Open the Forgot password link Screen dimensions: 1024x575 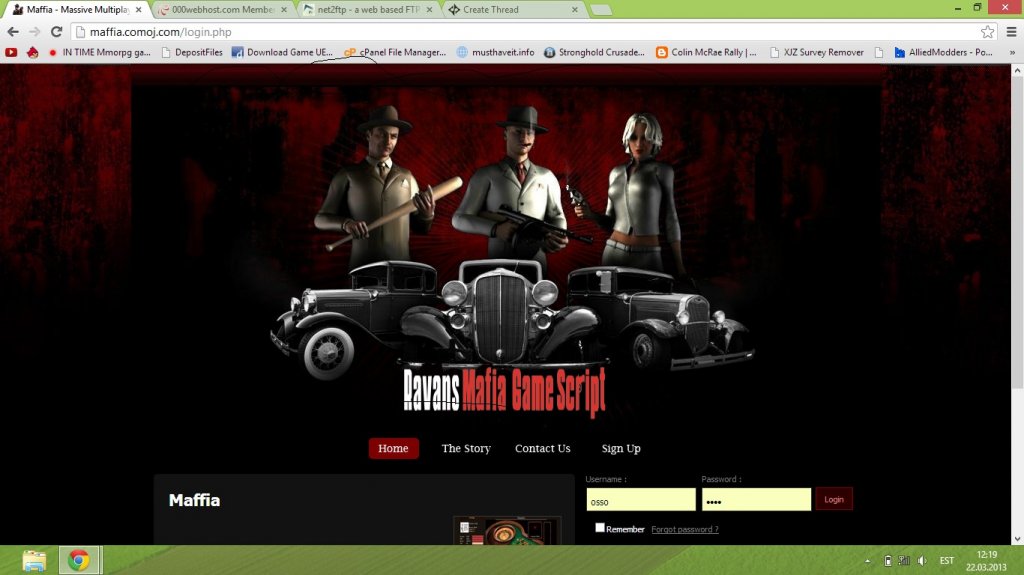pos(684,529)
